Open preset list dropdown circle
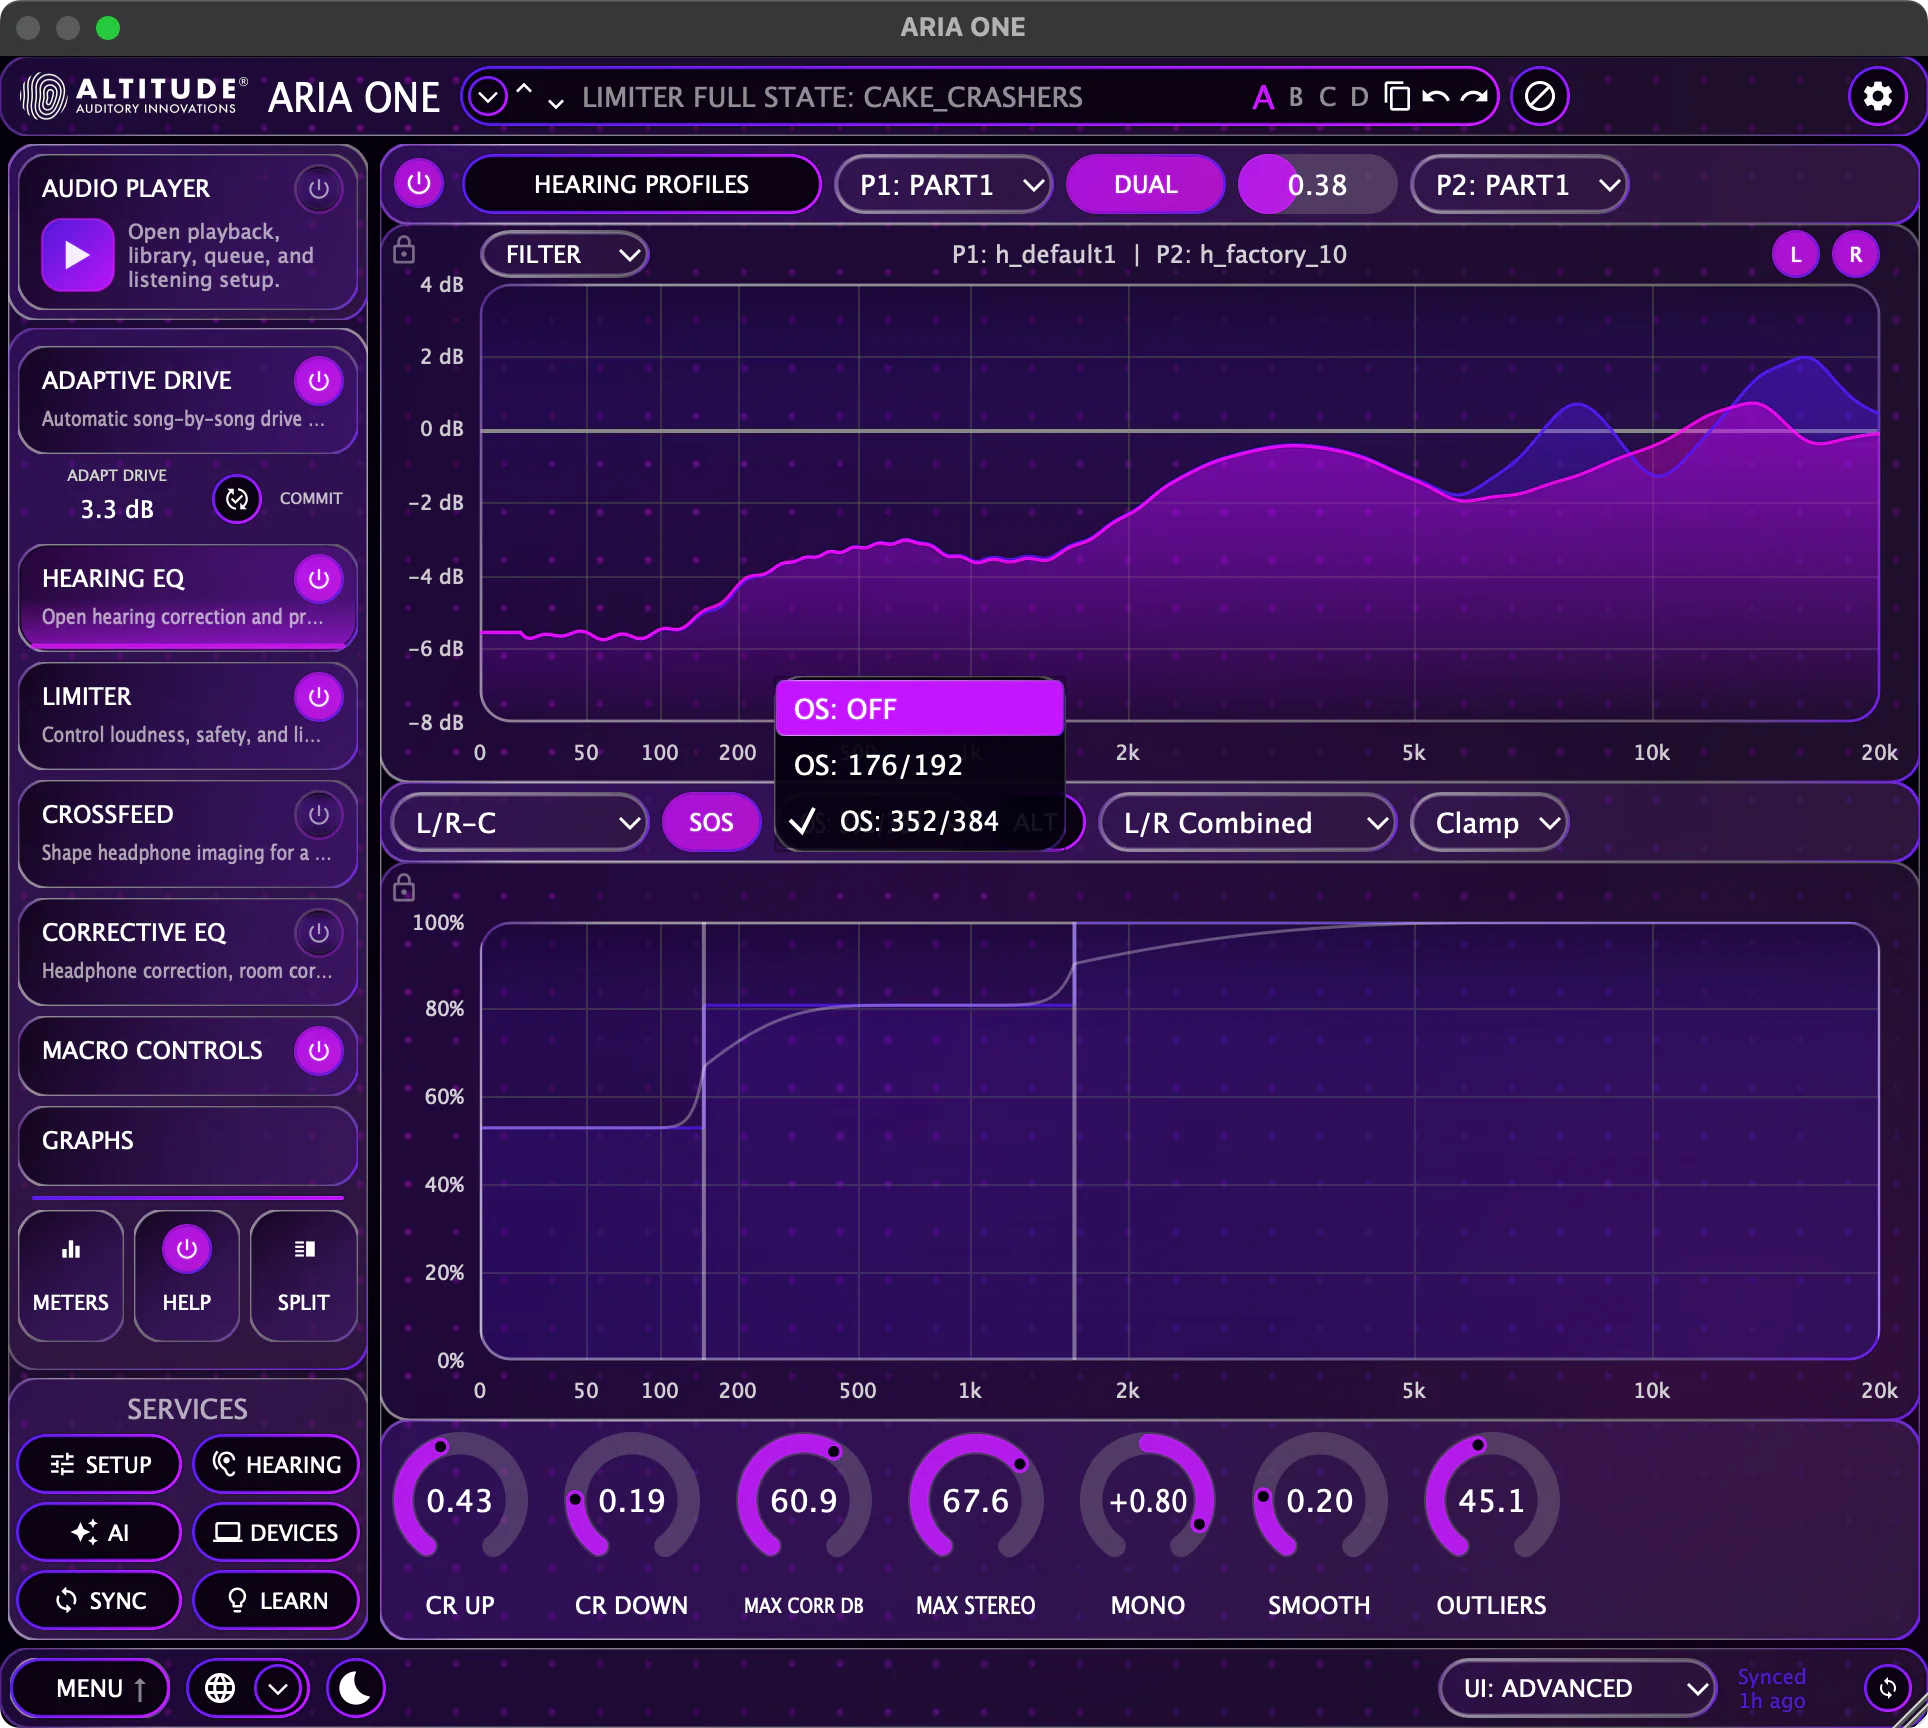 click(x=488, y=97)
